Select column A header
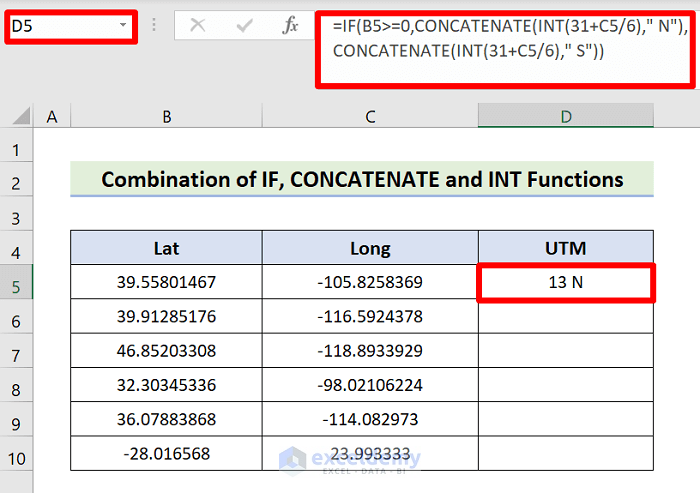Screen dimensions: 700x493 [x=52, y=117]
